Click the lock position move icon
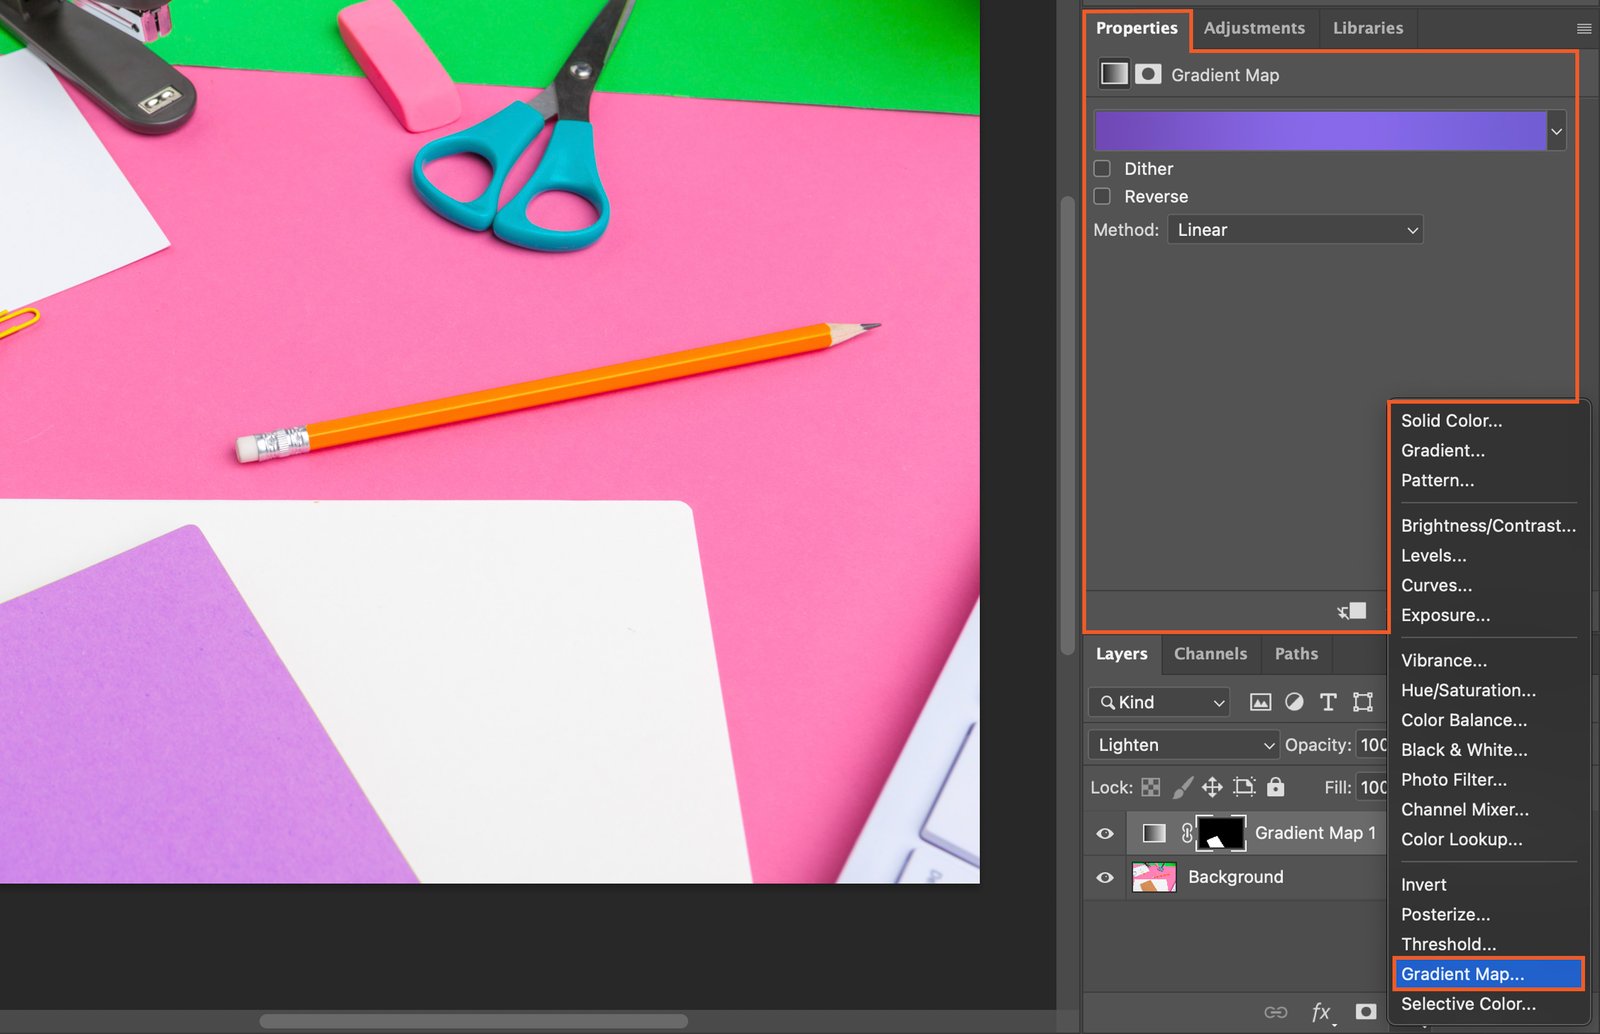Screen dimensions: 1600x1034 [1212, 788]
